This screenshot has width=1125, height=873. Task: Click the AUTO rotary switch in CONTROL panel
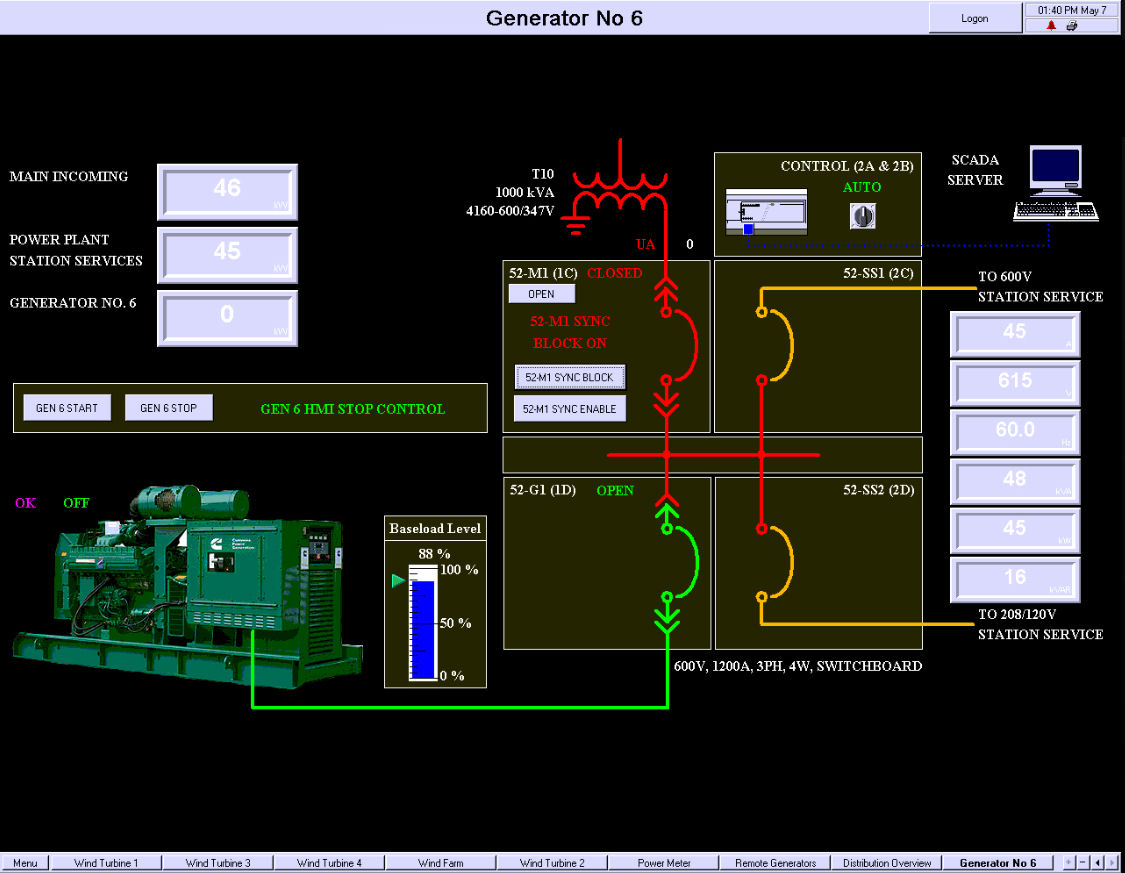862,214
